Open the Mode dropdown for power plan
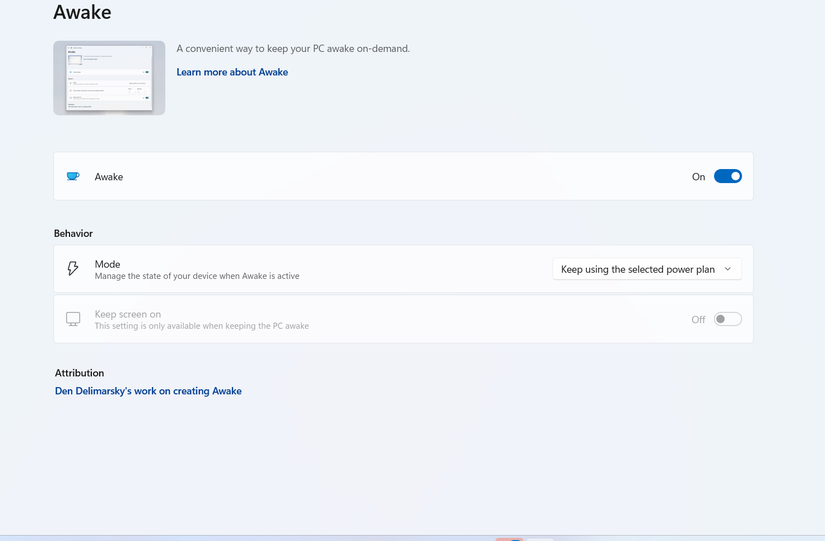 (x=647, y=269)
